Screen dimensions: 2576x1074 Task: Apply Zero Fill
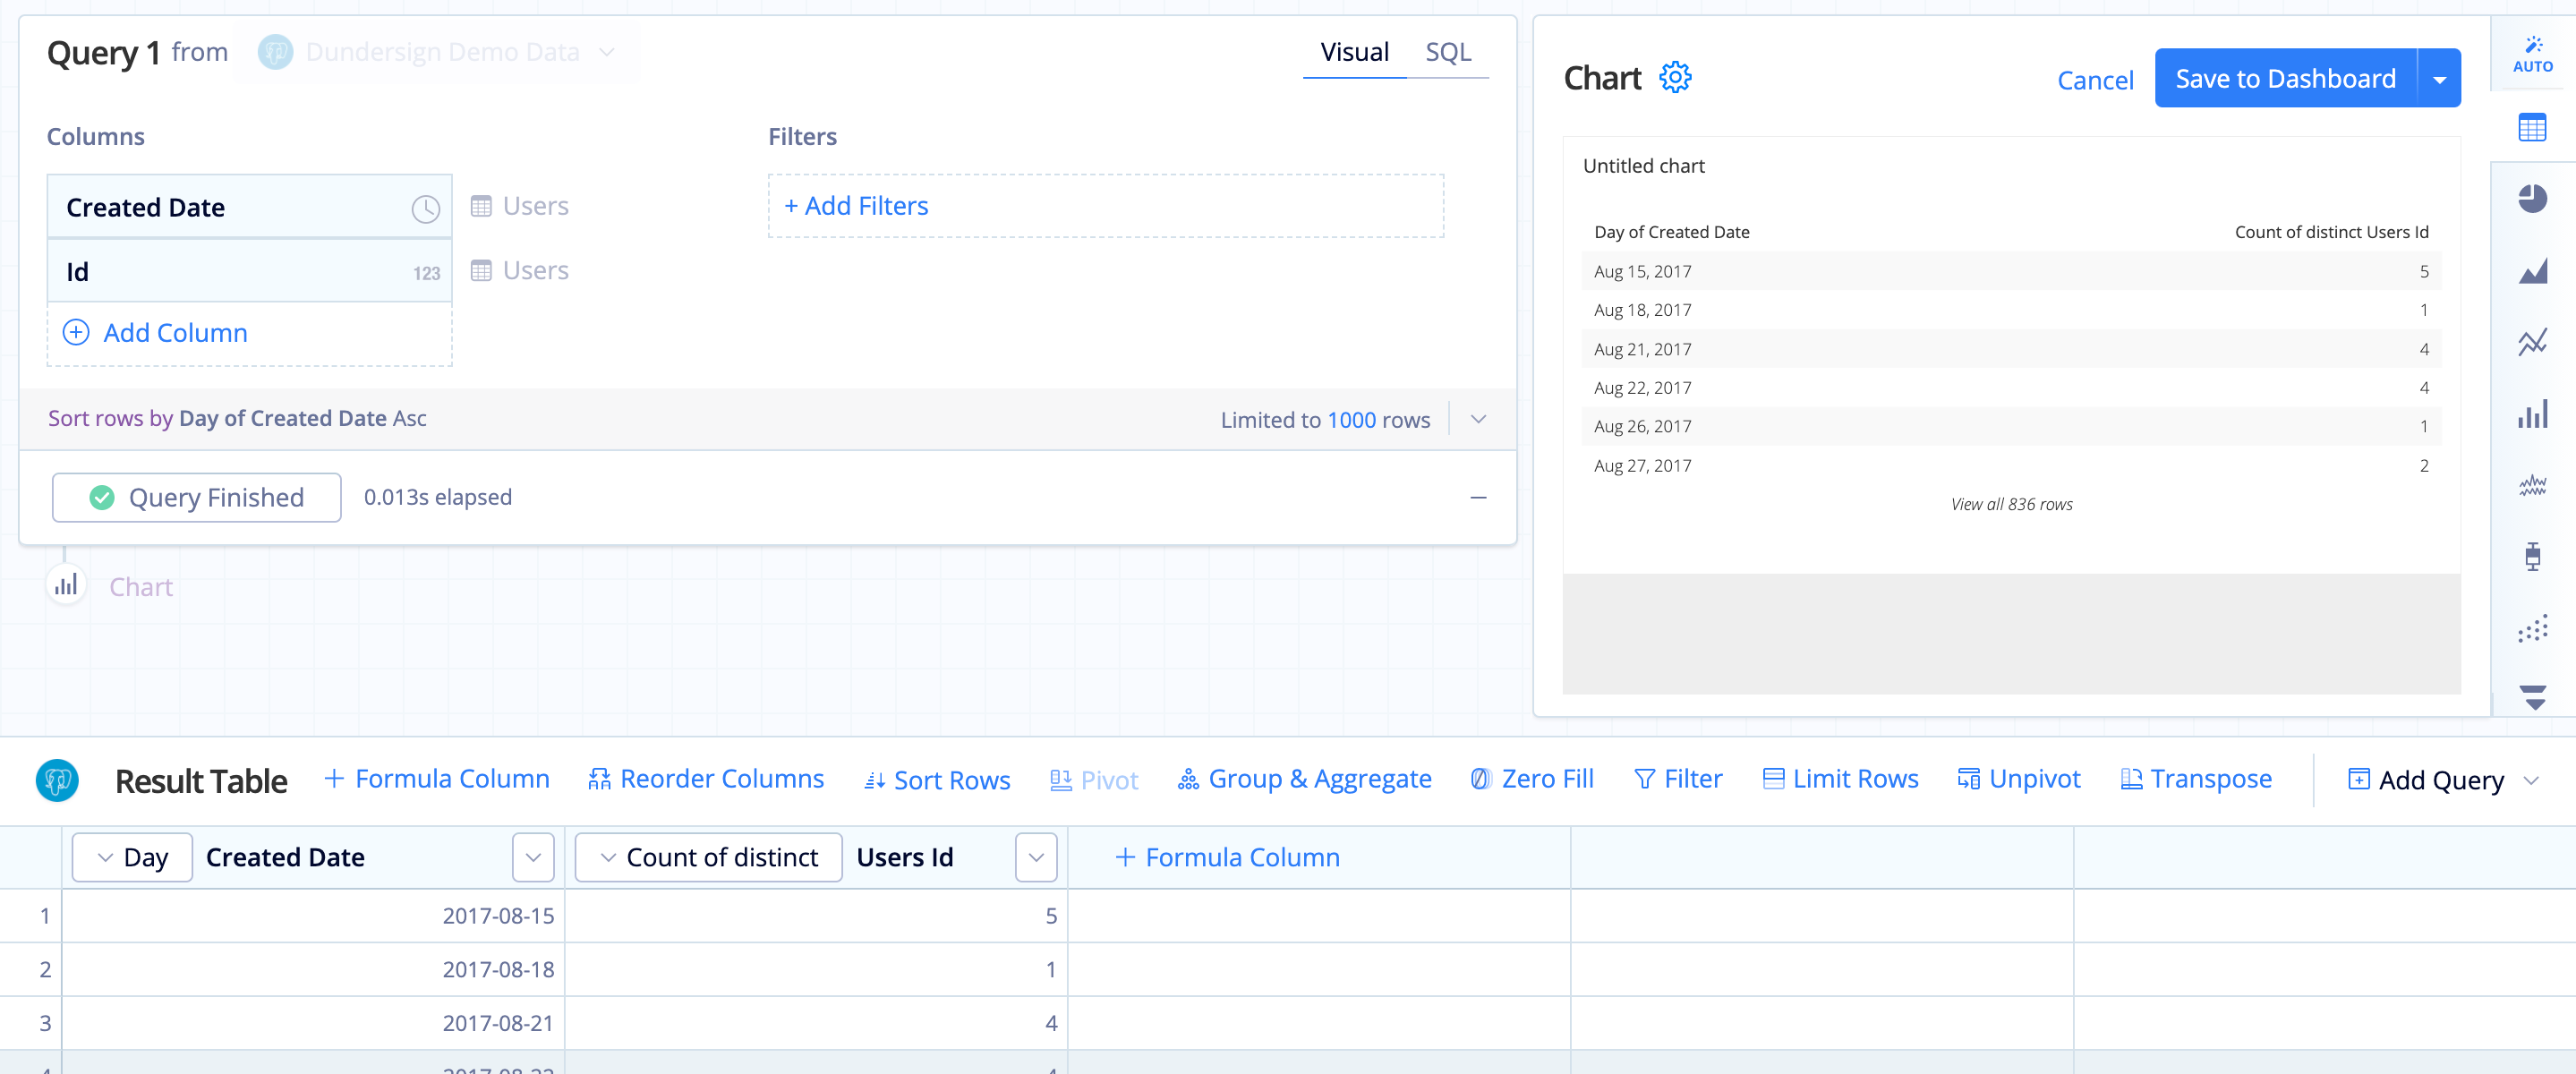(1531, 778)
